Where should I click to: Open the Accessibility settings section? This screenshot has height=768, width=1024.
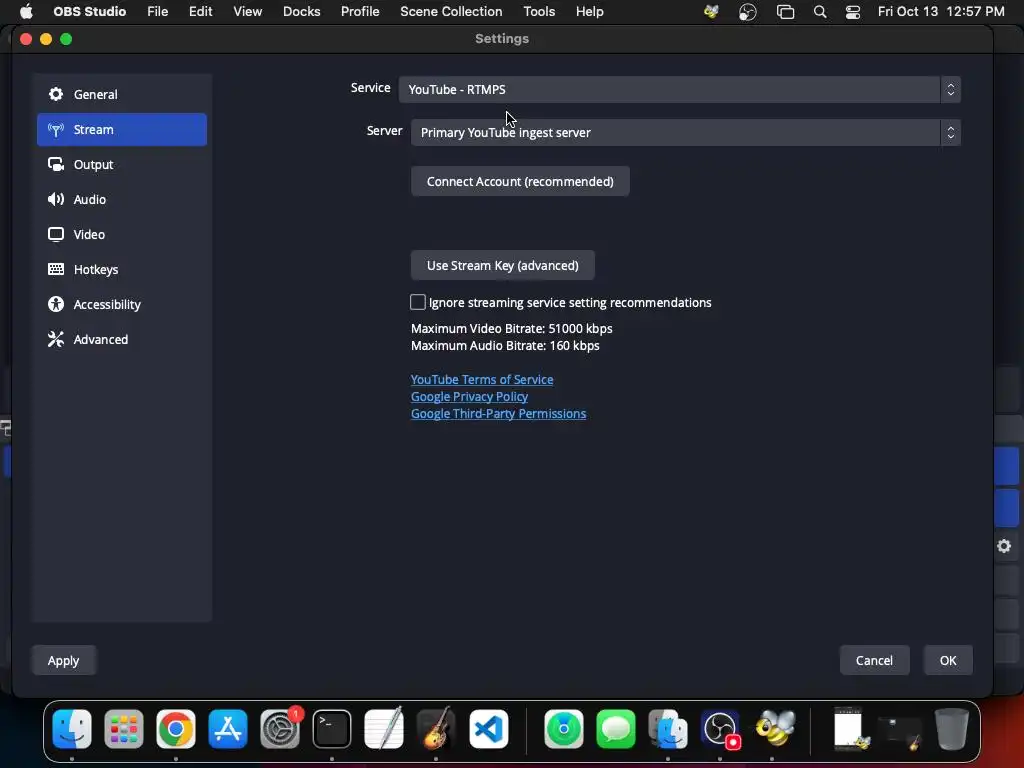point(121,304)
